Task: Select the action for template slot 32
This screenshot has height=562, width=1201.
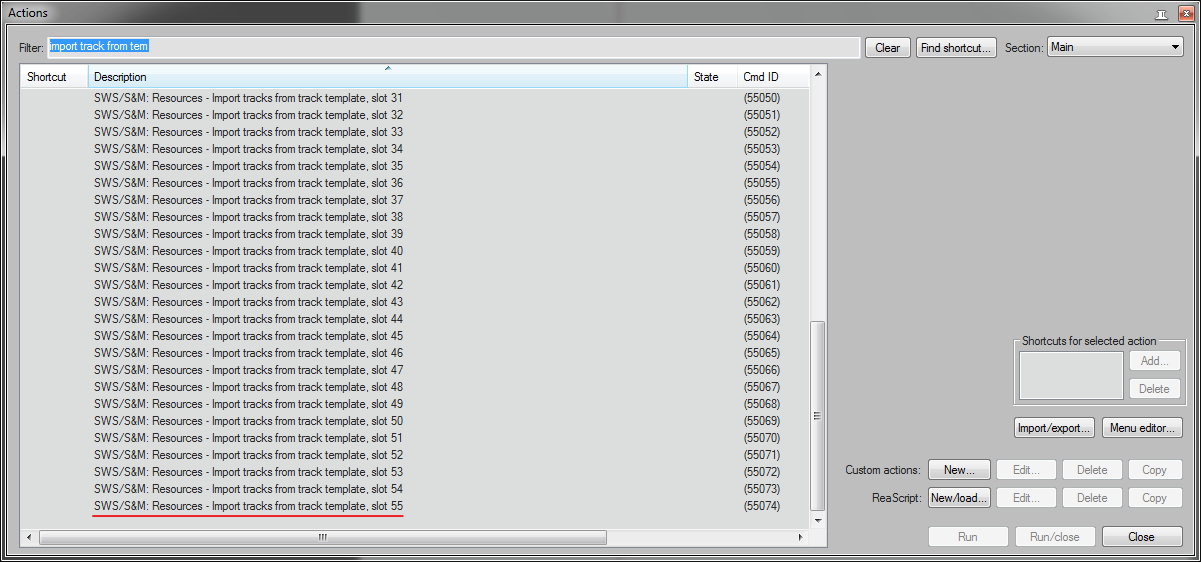Action: coord(248,115)
